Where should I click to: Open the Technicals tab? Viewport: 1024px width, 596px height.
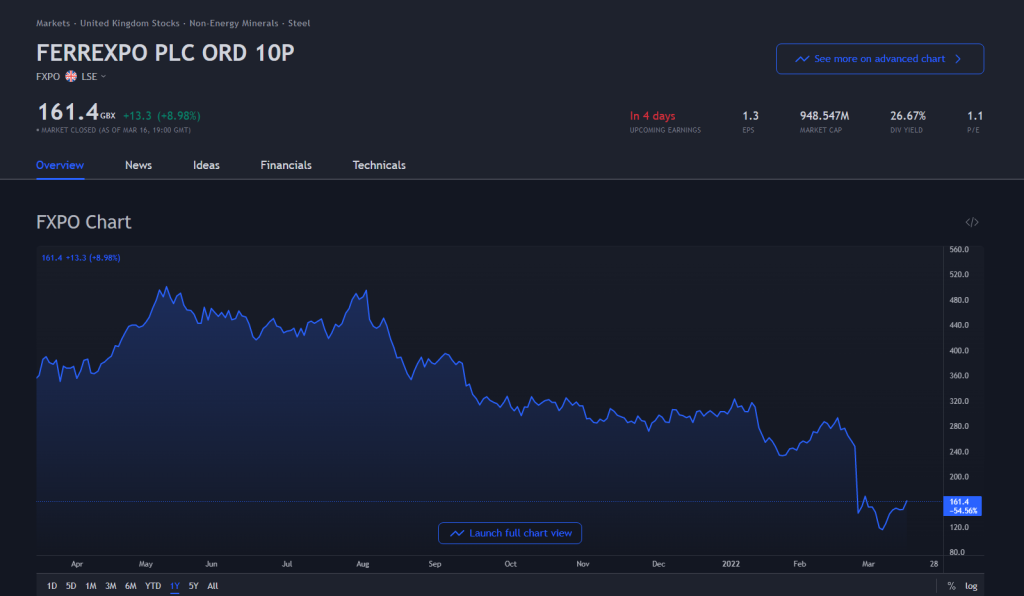[x=379, y=165]
